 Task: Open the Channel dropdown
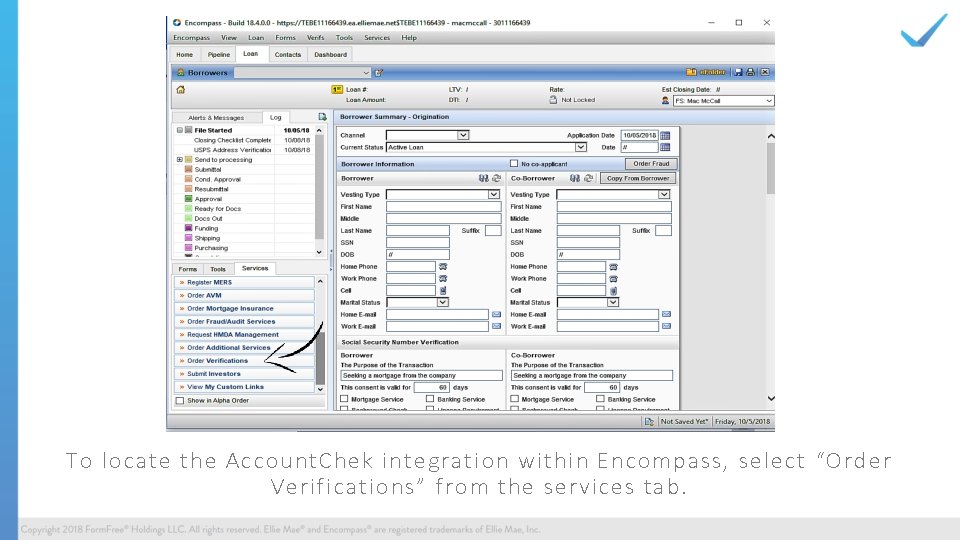point(463,135)
